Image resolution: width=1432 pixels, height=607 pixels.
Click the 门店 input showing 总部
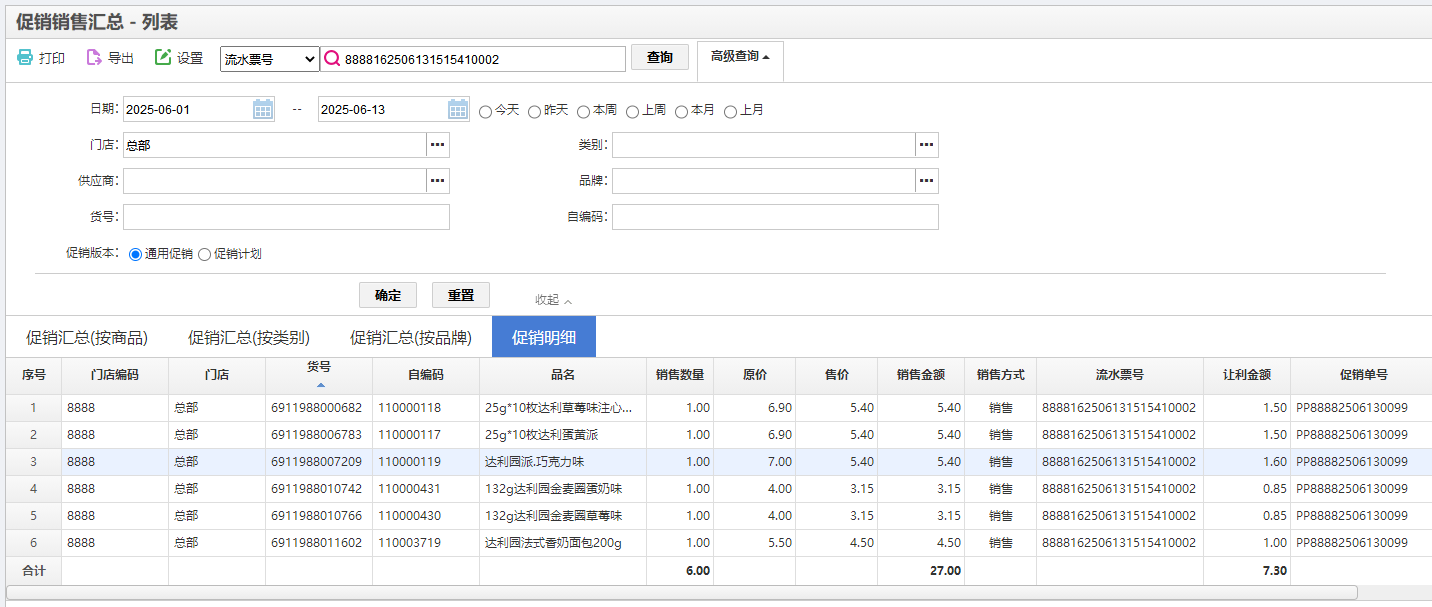(275, 145)
